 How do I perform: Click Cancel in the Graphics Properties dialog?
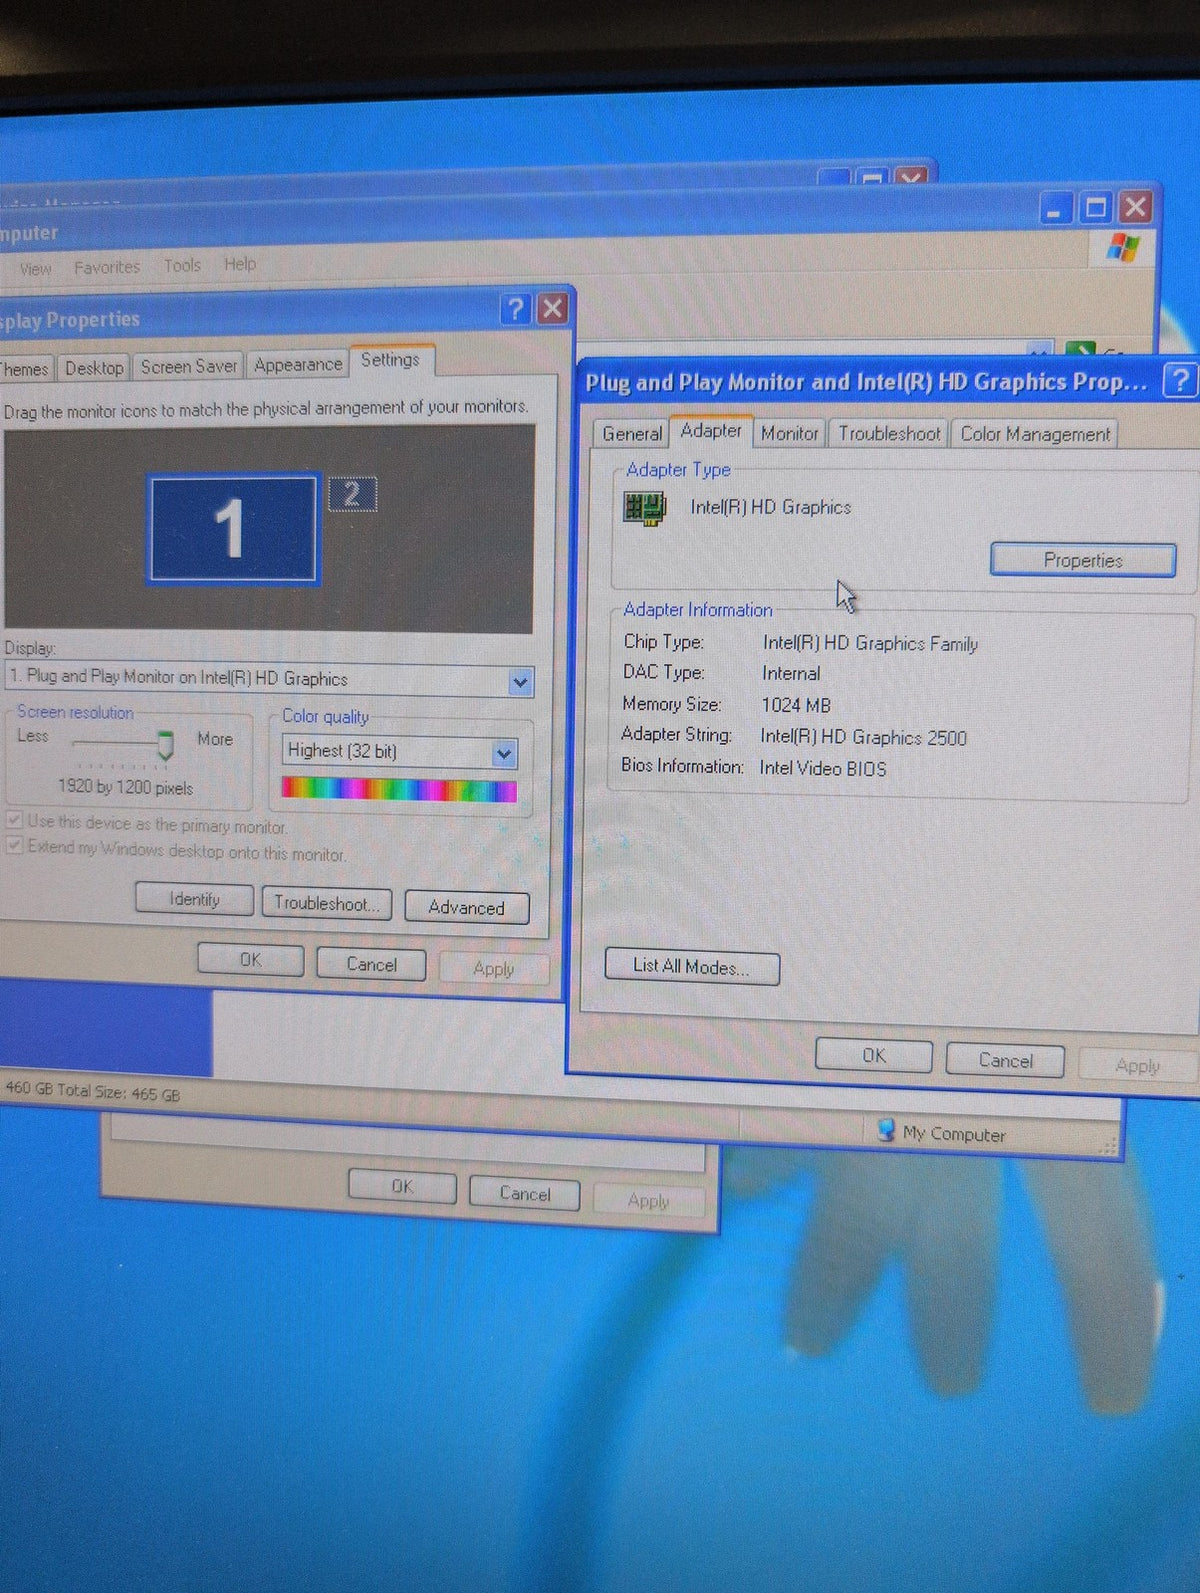click(x=1005, y=1060)
